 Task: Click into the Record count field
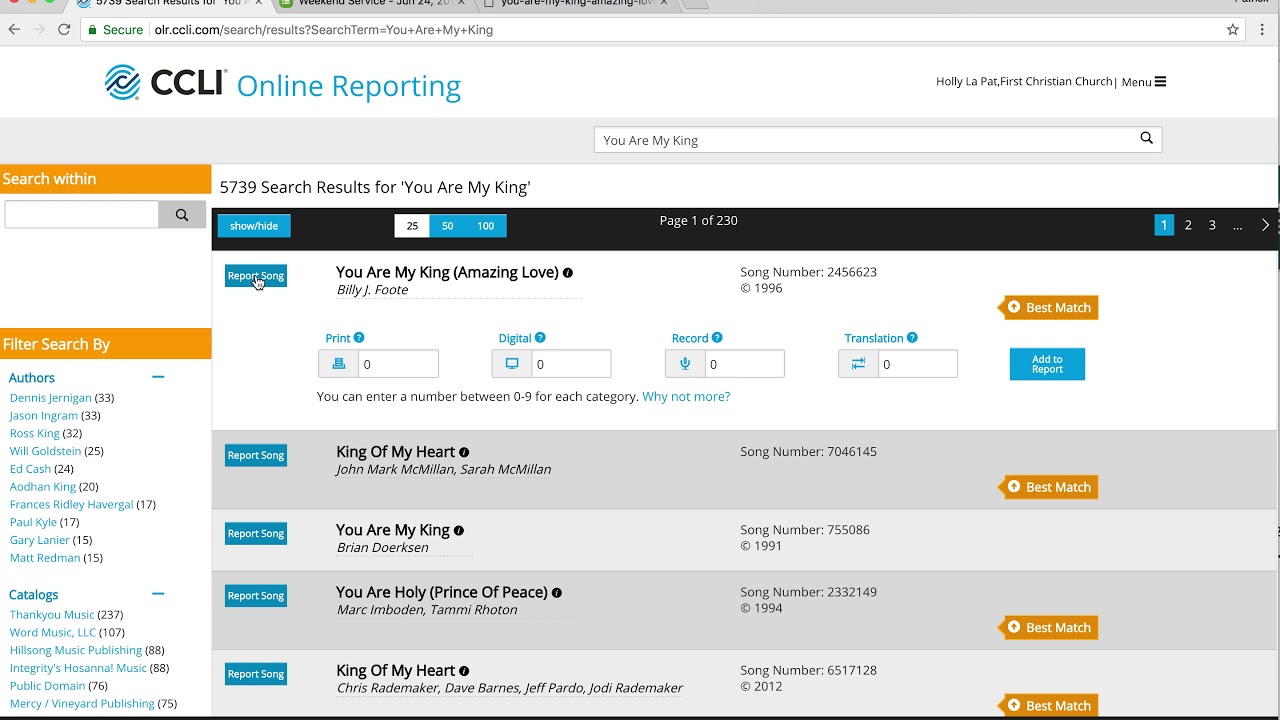point(744,364)
